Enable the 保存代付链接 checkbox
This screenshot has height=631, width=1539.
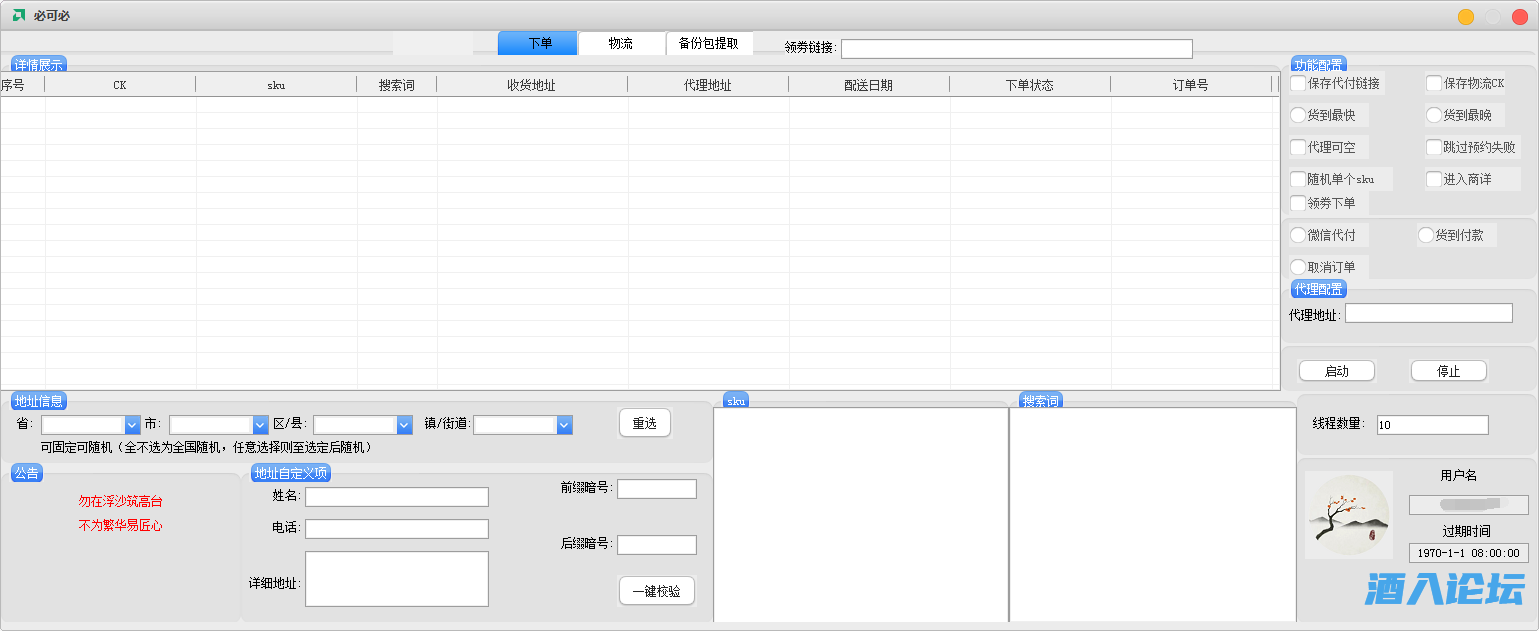point(1298,84)
